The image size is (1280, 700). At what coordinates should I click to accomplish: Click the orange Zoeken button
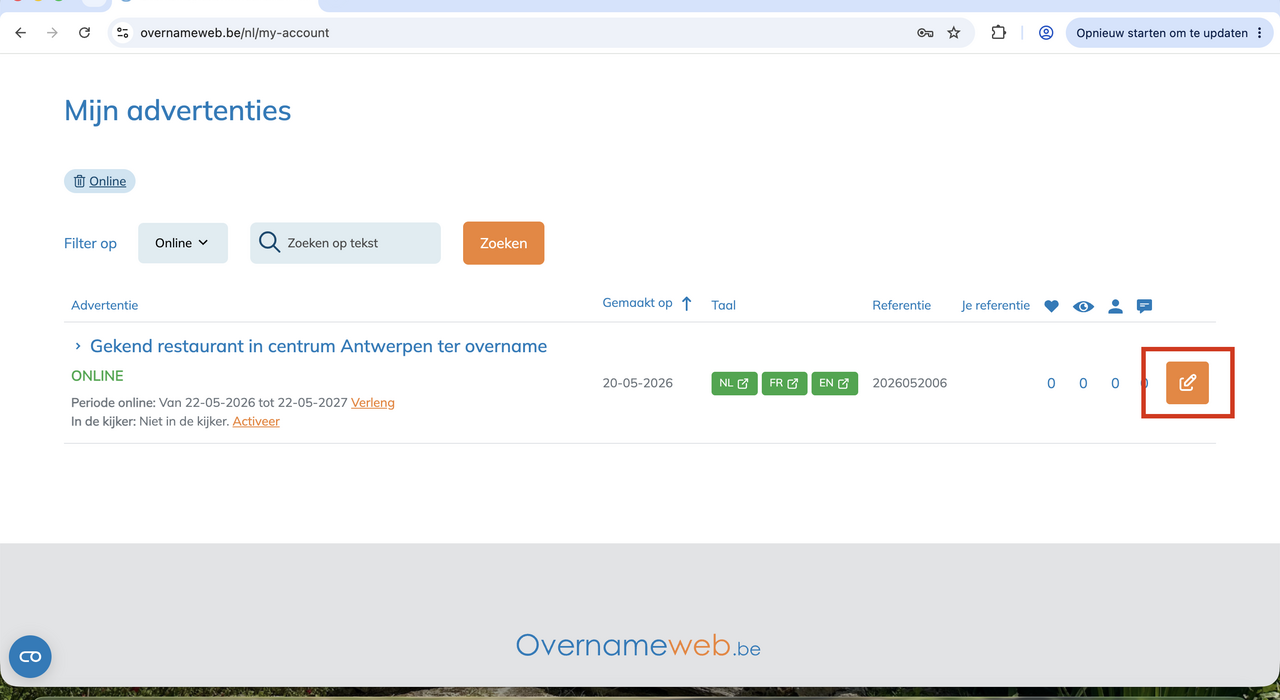pyautogui.click(x=503, y=243)
